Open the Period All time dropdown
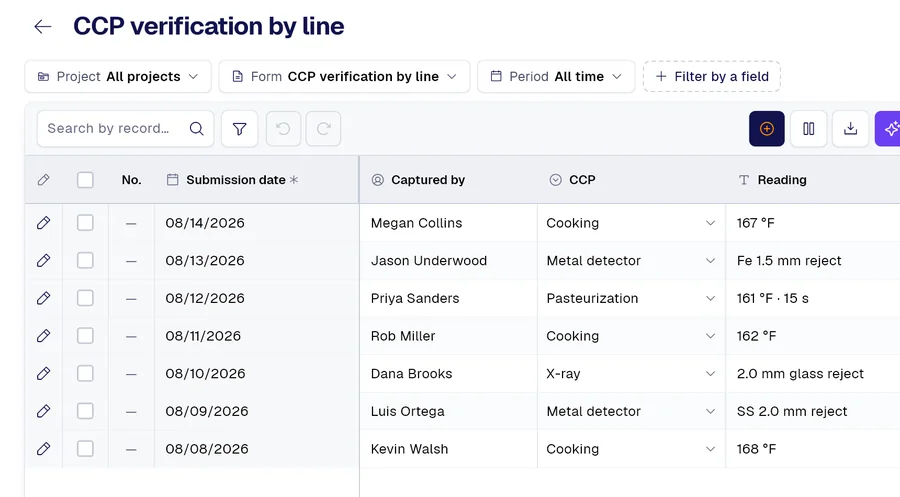Screen dimensions: 900x497 pyautogui.click(x=556, y=76)
